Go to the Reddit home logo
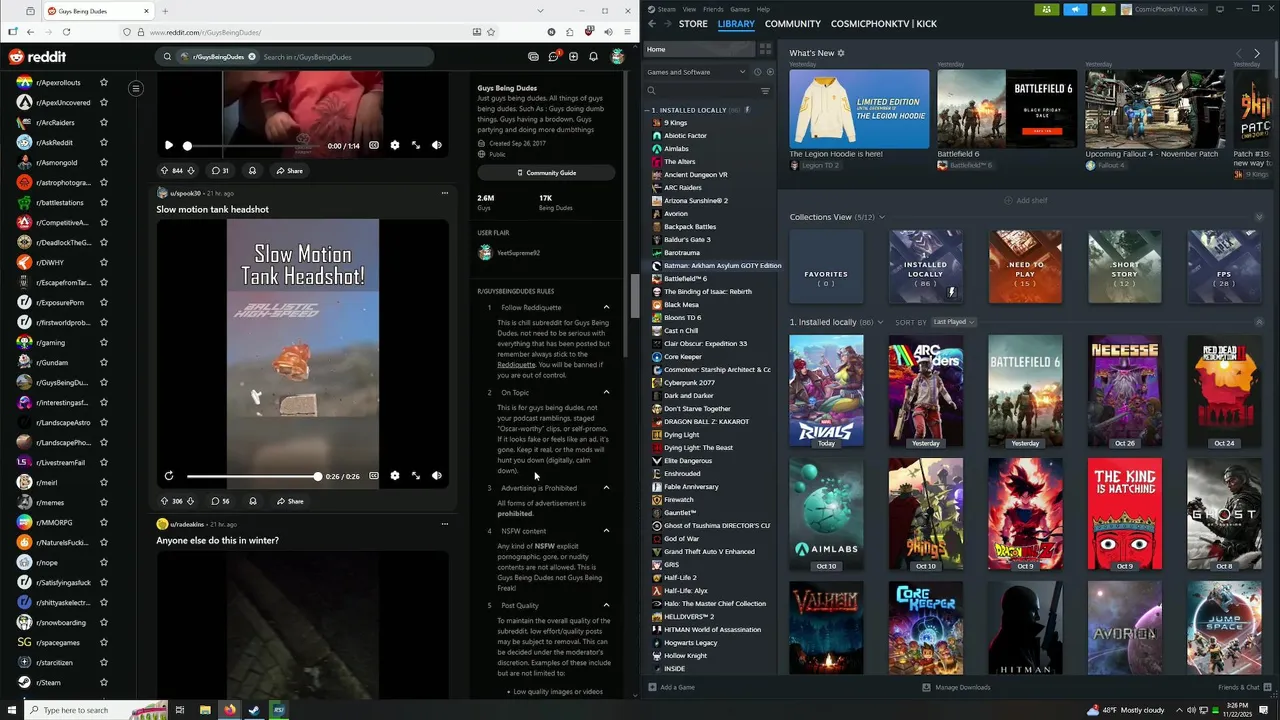The image size is (1280, 720). pos(38,57)
